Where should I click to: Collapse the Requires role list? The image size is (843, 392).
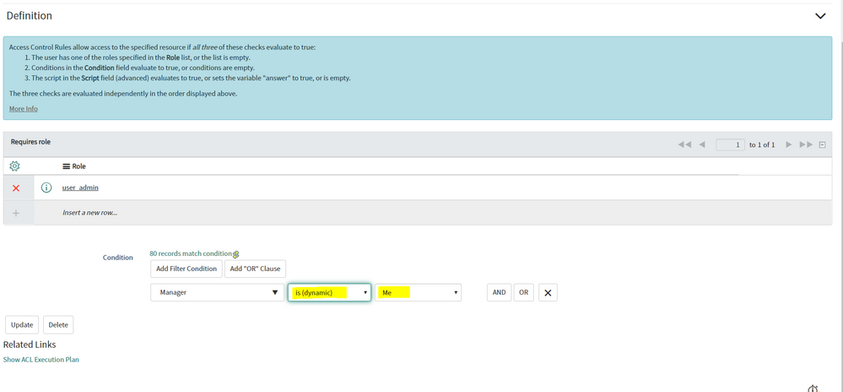pos(822,145)
